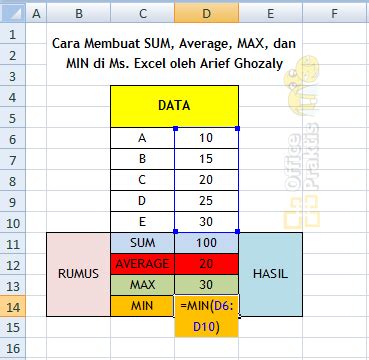The image size is (369, 360).
Task: Select row 8 header
Action: (12, 181)
